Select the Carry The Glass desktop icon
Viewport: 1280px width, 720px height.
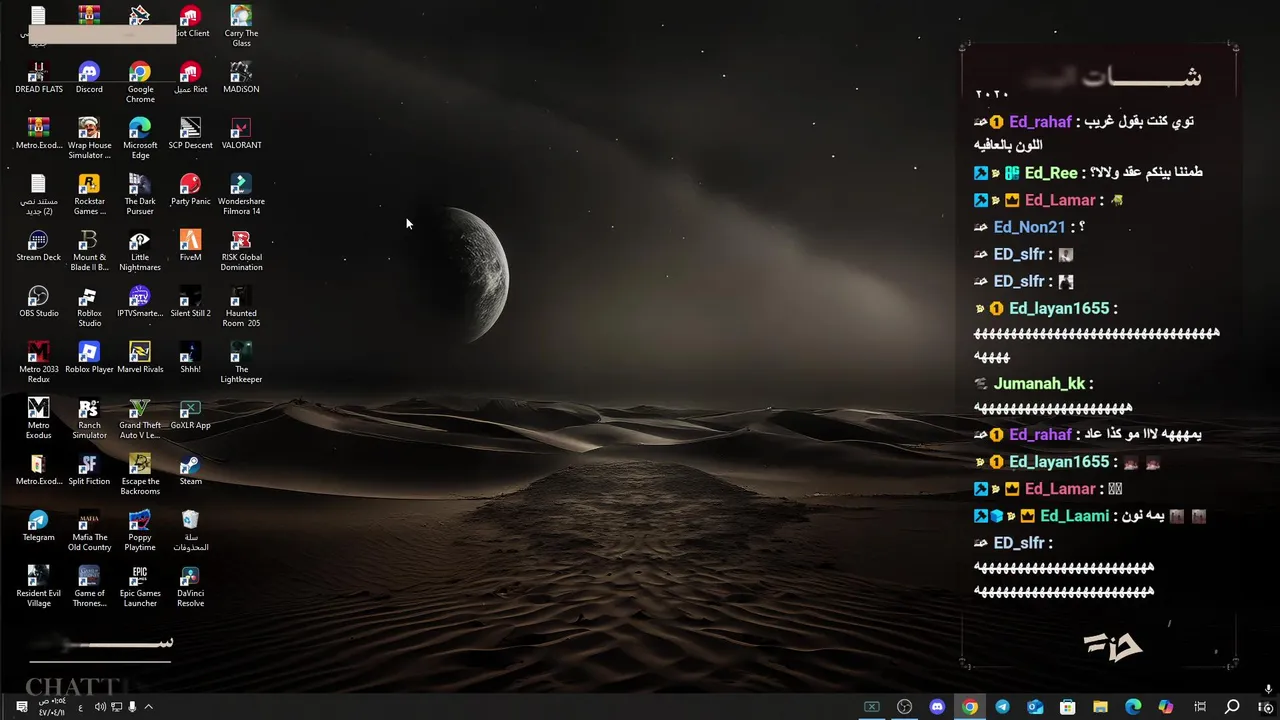tap(241, 26)
